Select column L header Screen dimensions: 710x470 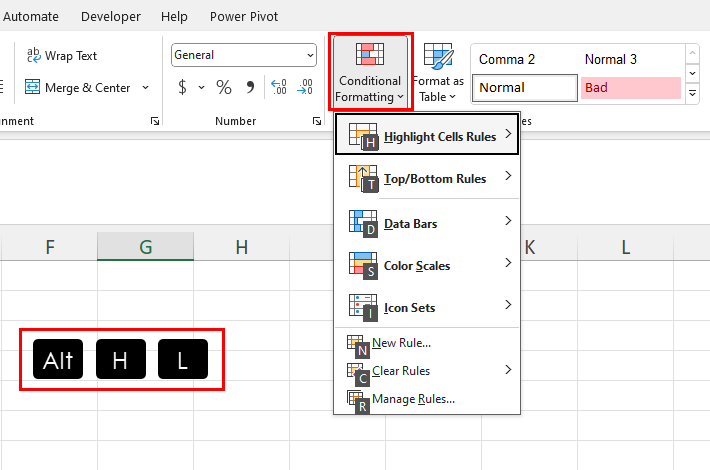[x=625, y=247]
